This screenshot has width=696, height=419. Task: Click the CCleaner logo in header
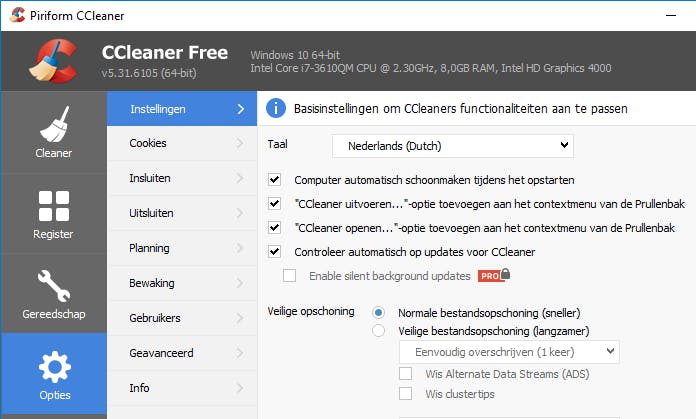pos(53,61)
